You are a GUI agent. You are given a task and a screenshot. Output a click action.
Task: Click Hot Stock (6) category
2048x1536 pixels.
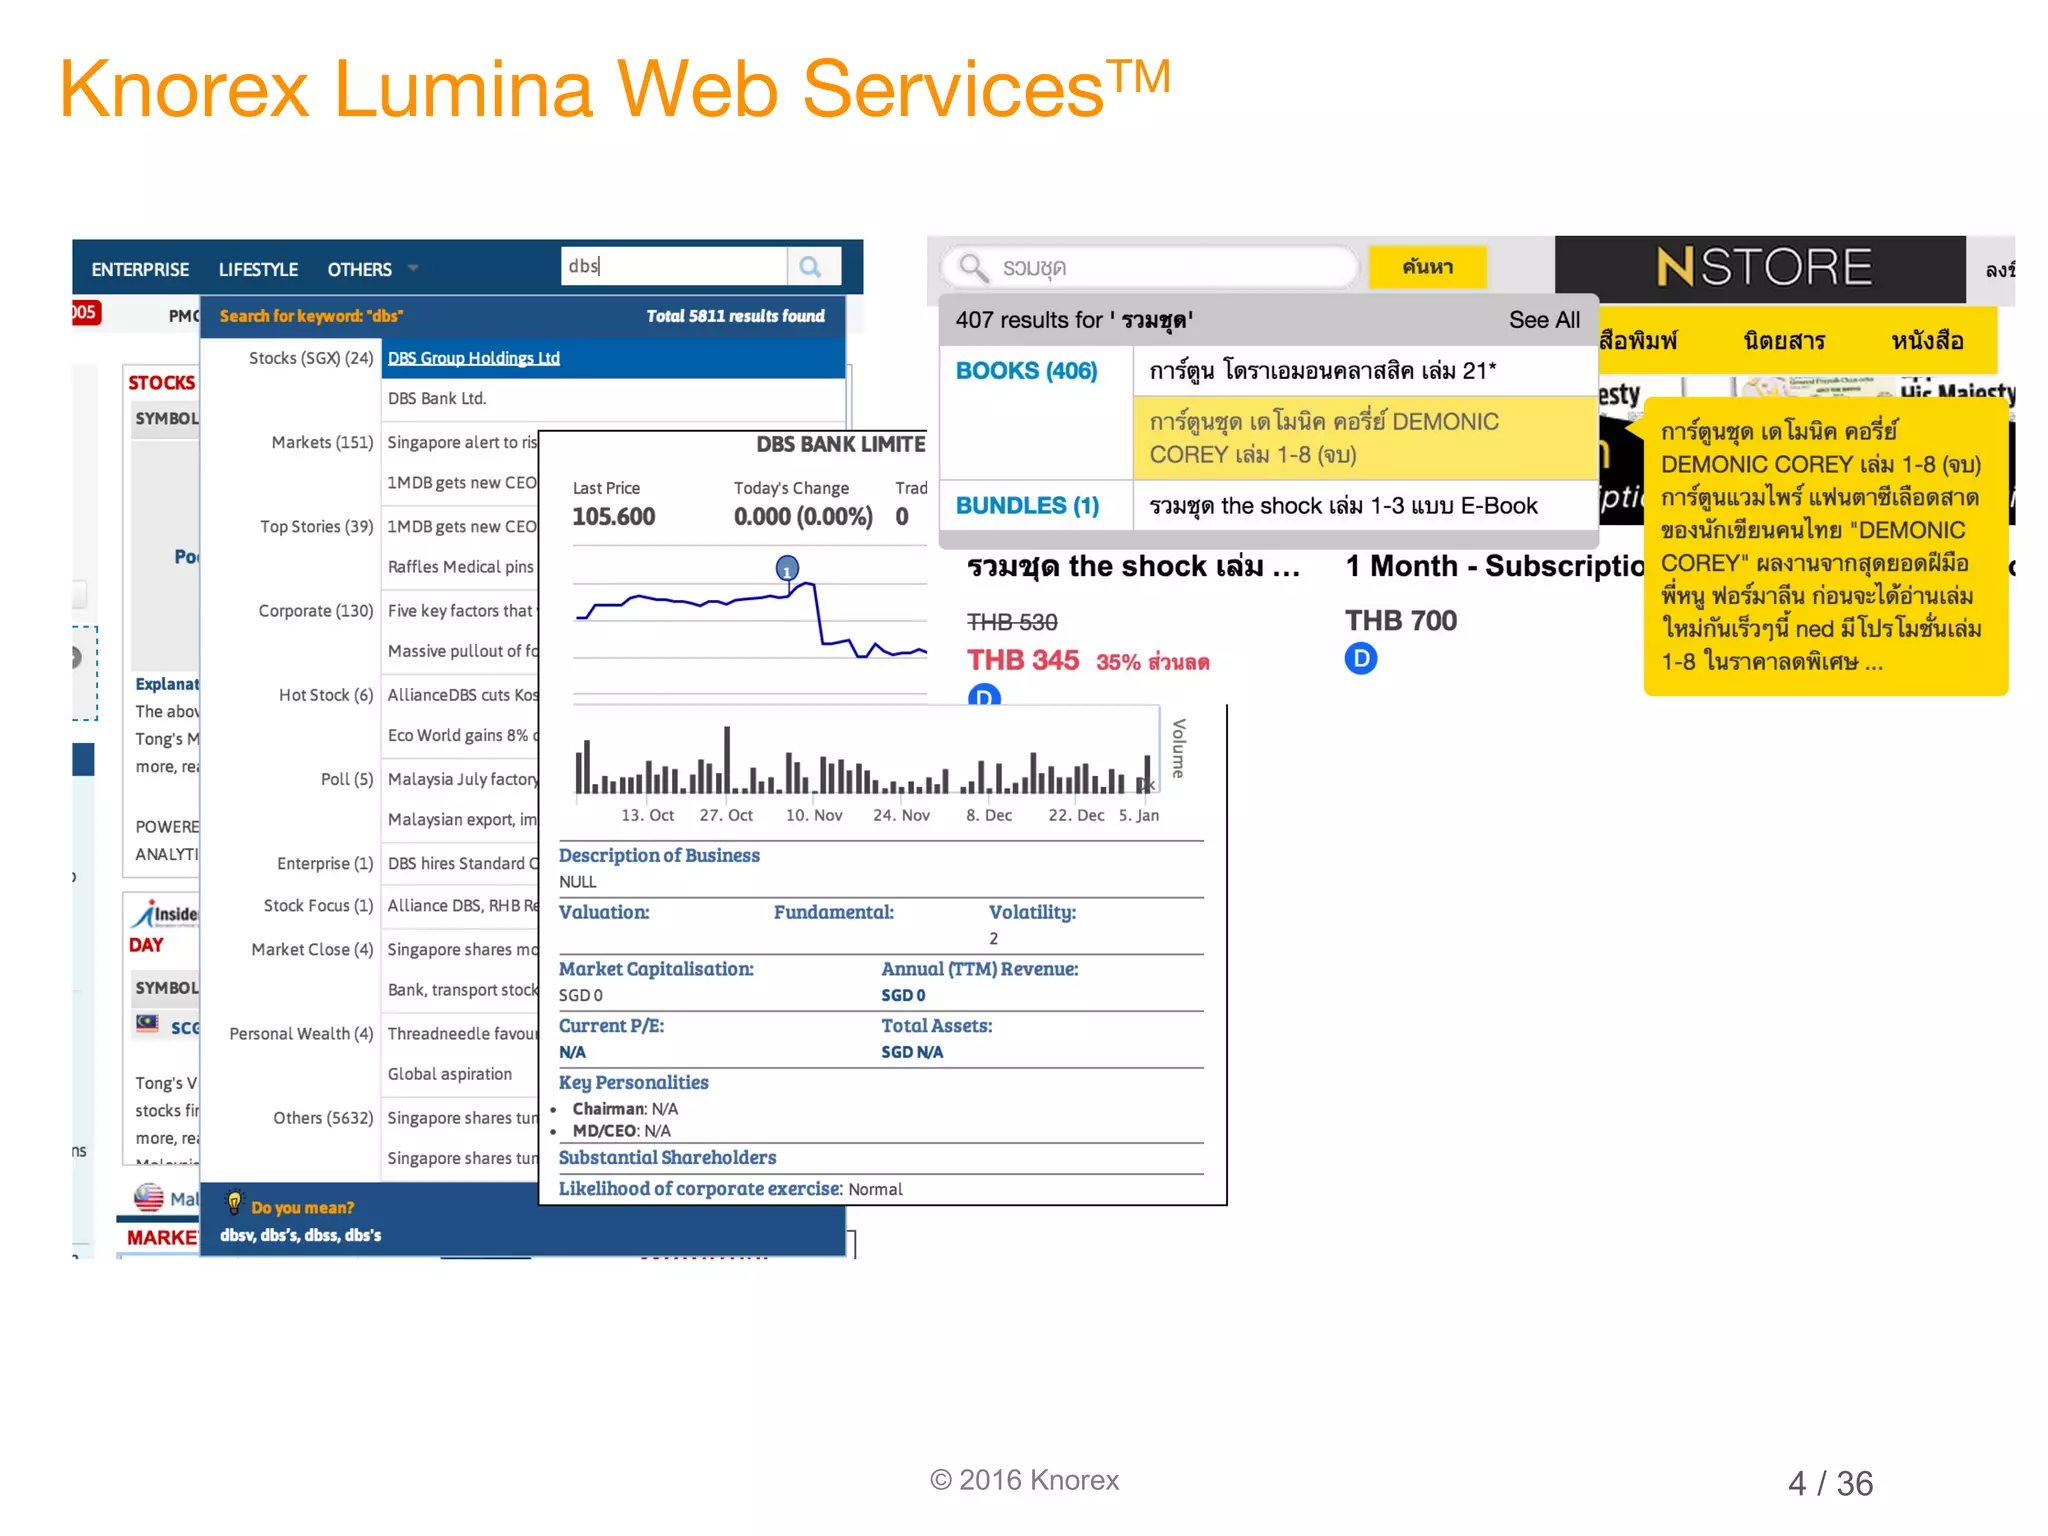pos(326,695)
